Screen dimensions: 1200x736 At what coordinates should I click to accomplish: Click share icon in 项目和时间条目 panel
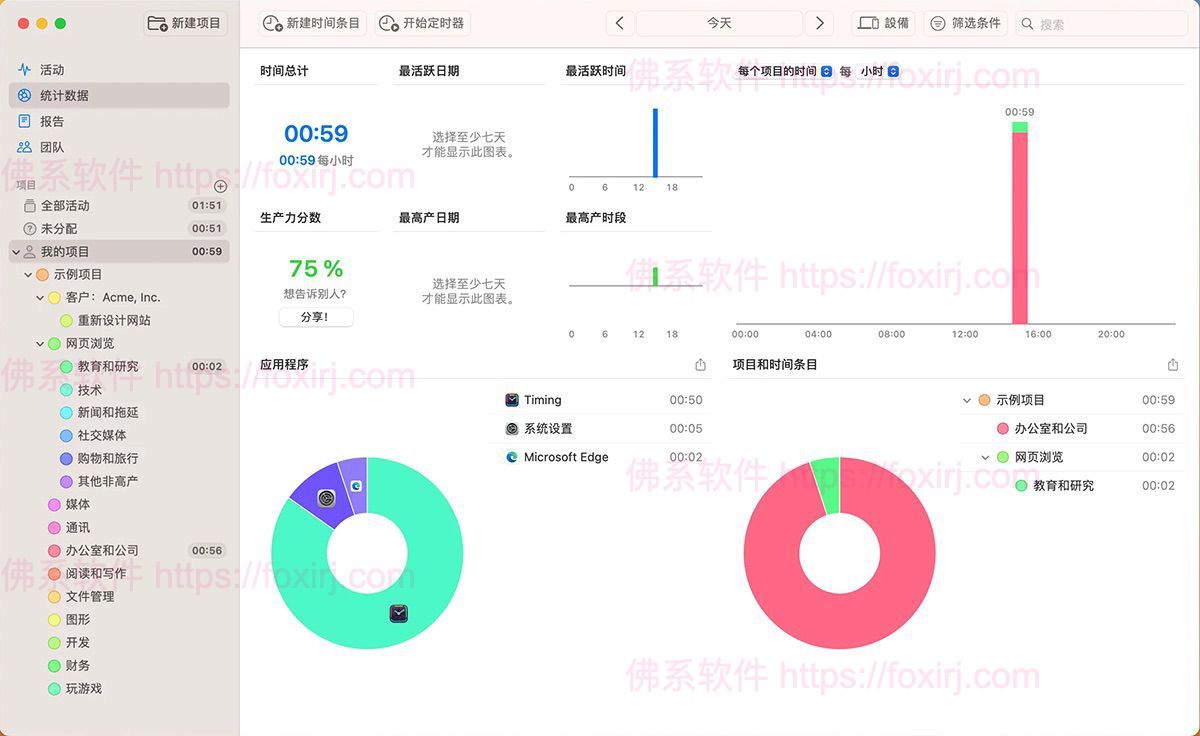(x=1173, y=365)
